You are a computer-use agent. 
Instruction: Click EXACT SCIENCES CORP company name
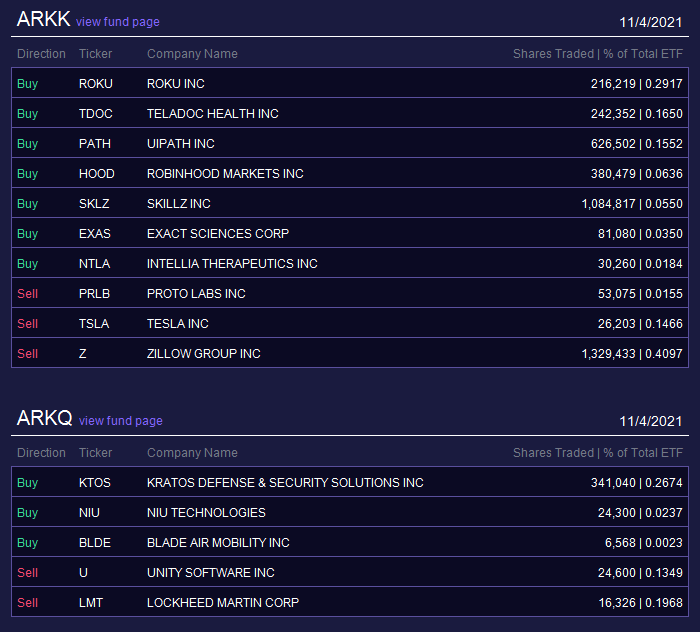pos(218,233)
